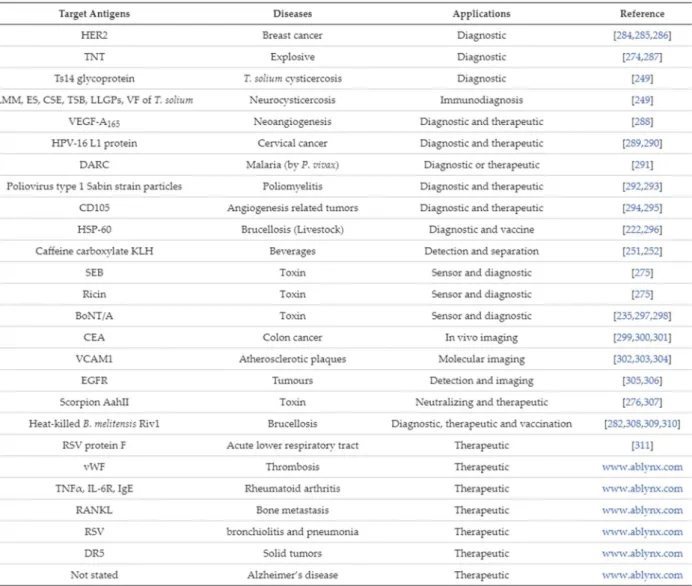Click the Applications column header
692x586 pixels.
tap(481, 14)
